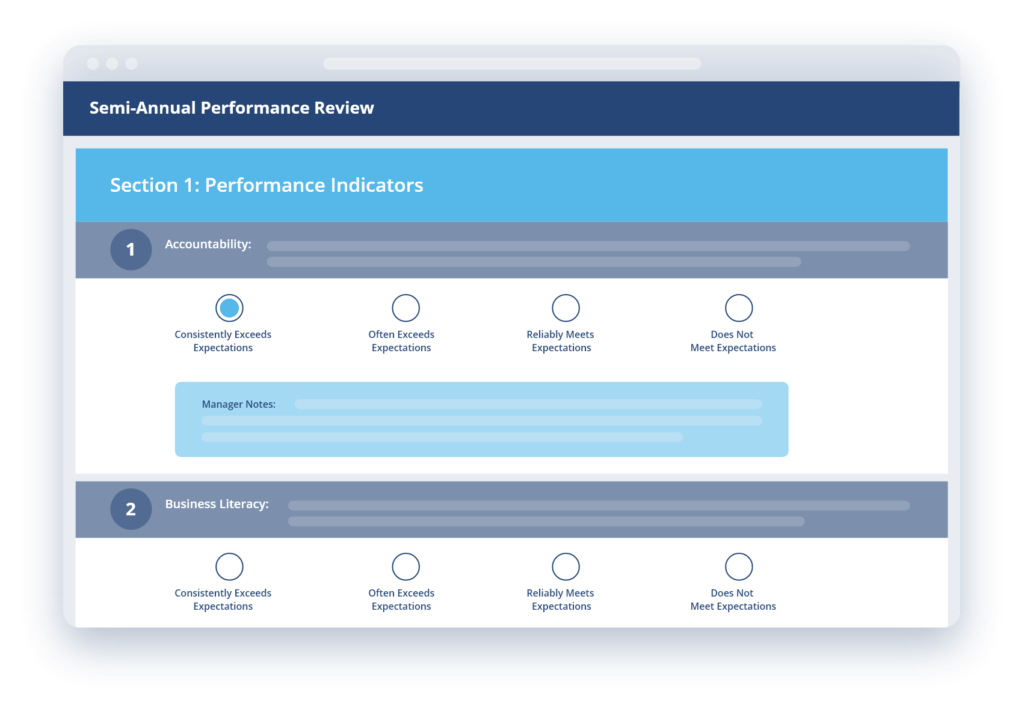Collapse the Business Literacy question header
Screen dimensions: 1024x709
512,508
